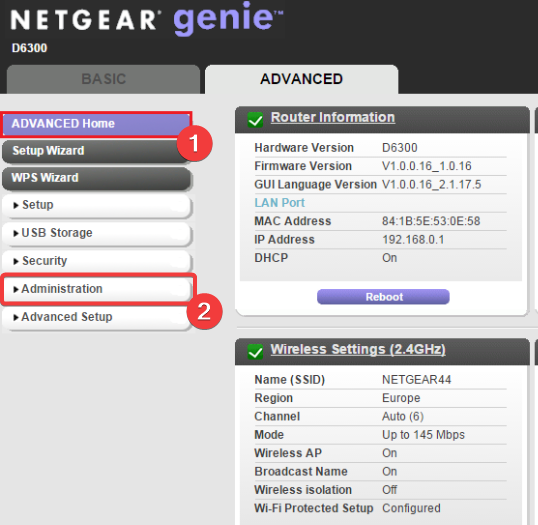Image resolution: width=538 pixels, height=525 pixels.
Task: Select the GUI language version V1.0.0.16_2.1.17.5
Action: 431,185
